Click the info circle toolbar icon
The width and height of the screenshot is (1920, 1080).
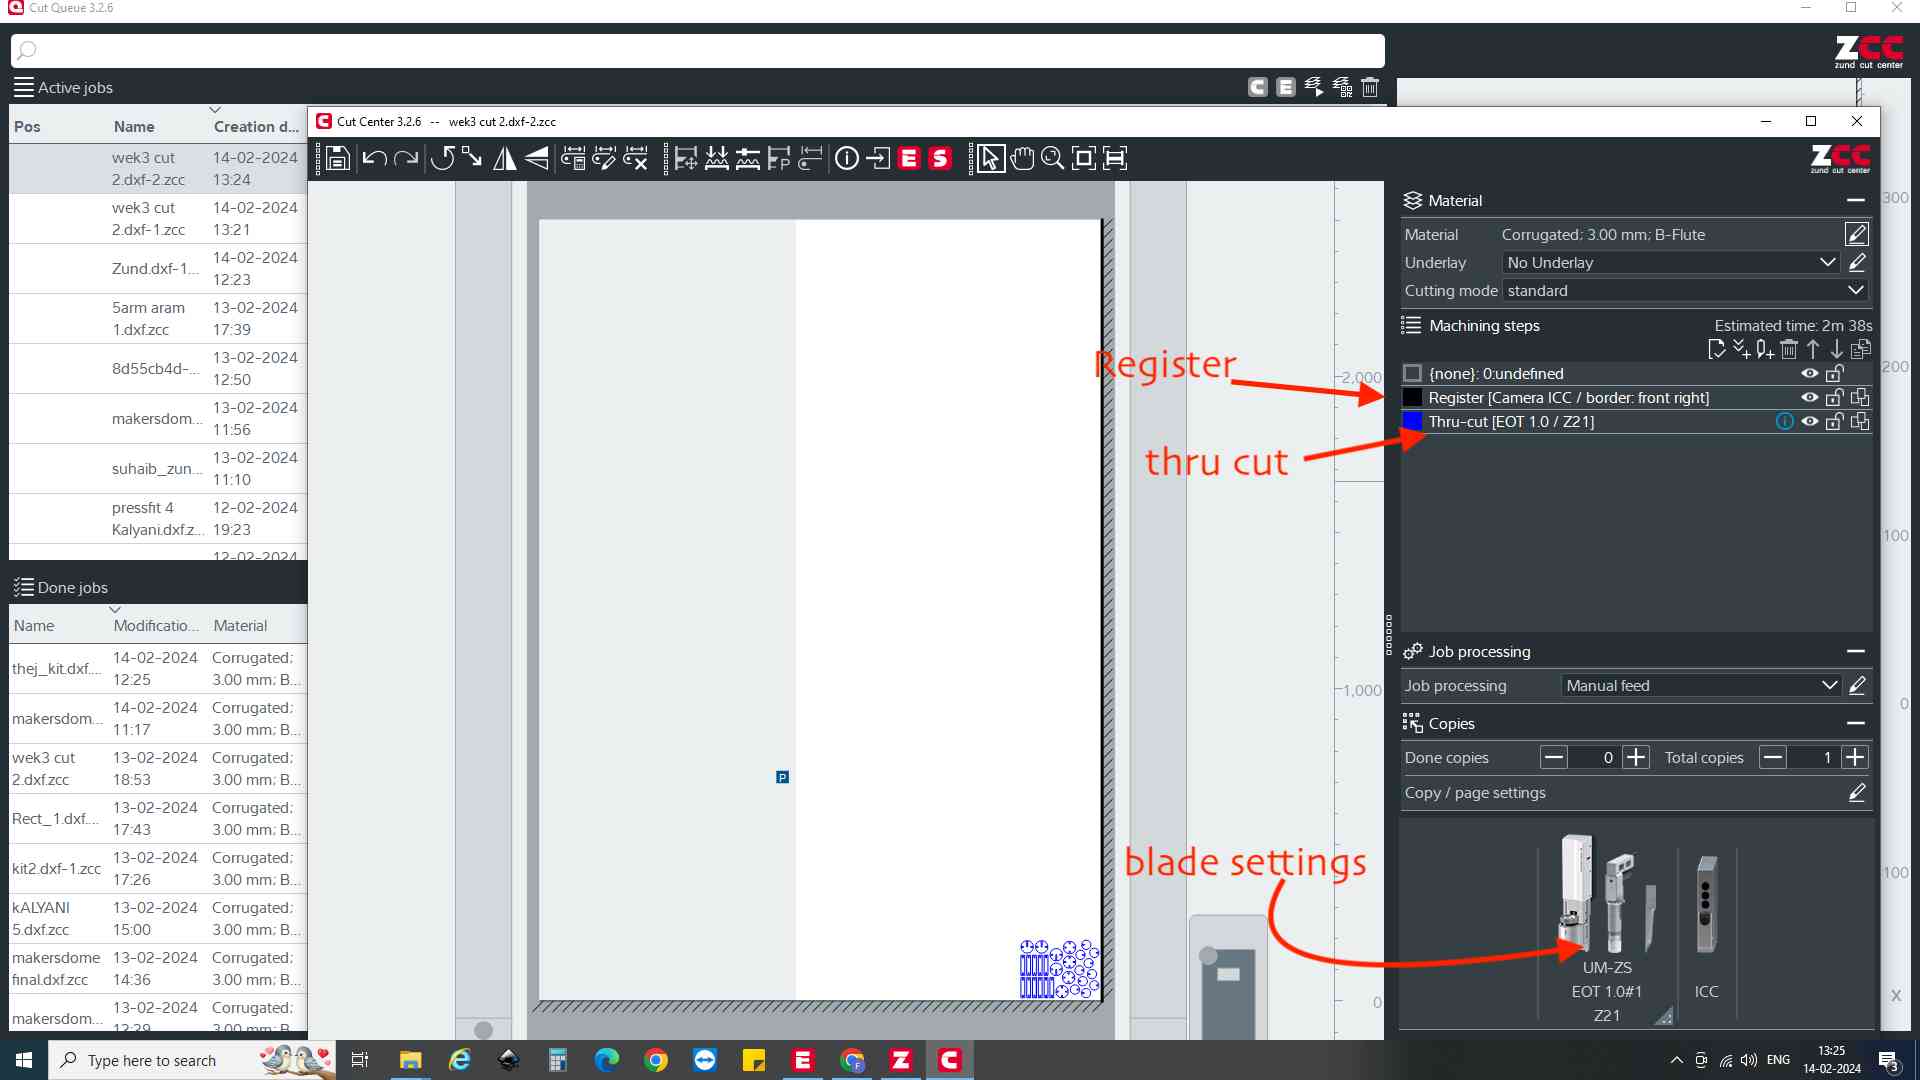tap(847, 158)
